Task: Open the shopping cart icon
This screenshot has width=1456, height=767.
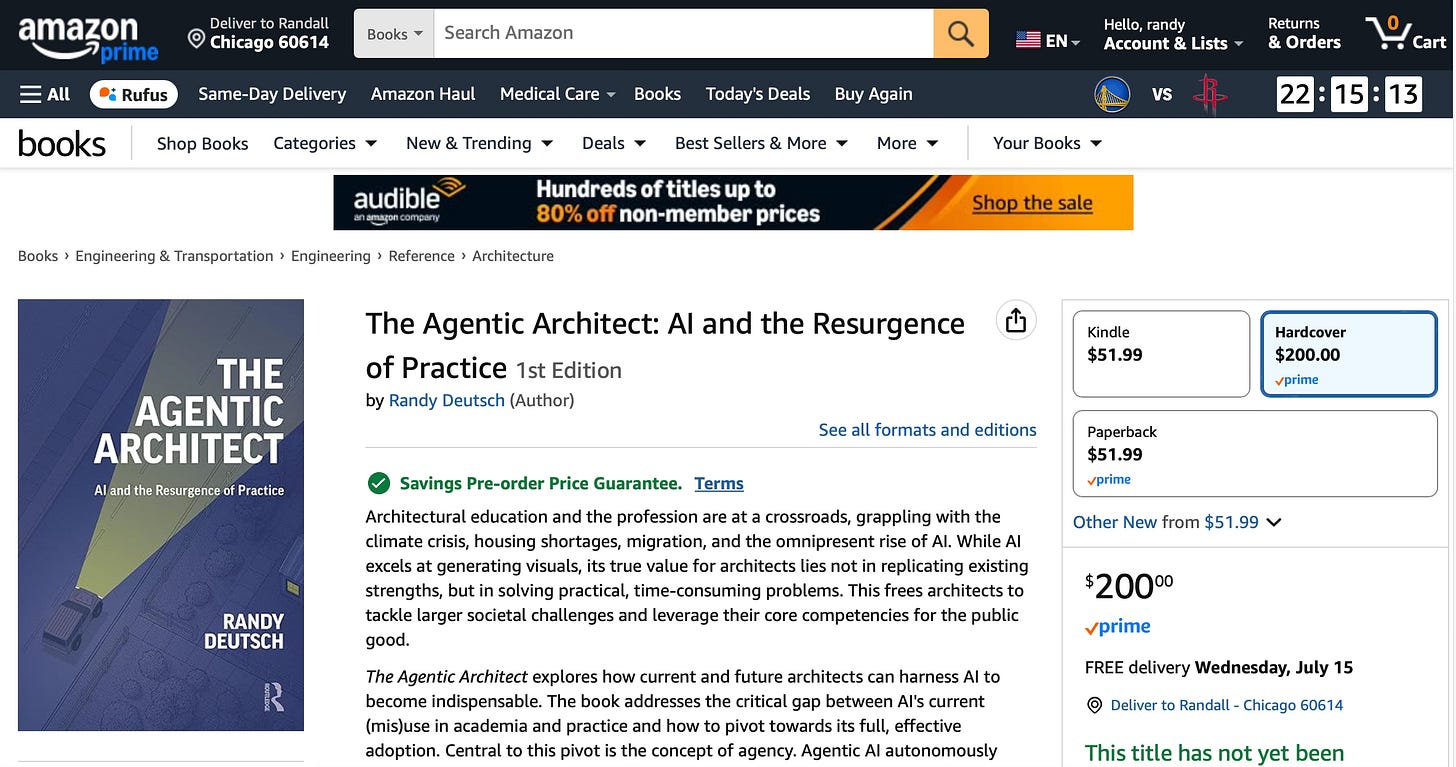Action: coord(1406,33)
